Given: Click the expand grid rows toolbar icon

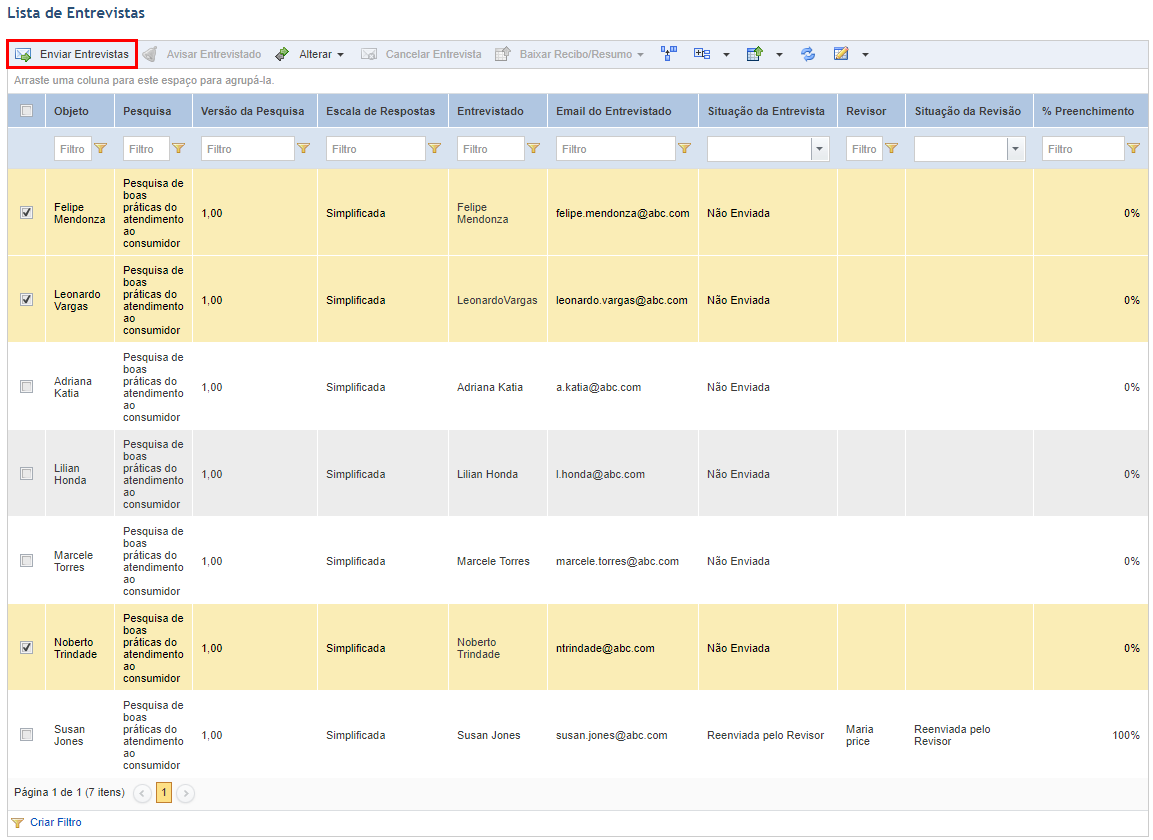Looking at the screenshot, I should tap(702, 54).
